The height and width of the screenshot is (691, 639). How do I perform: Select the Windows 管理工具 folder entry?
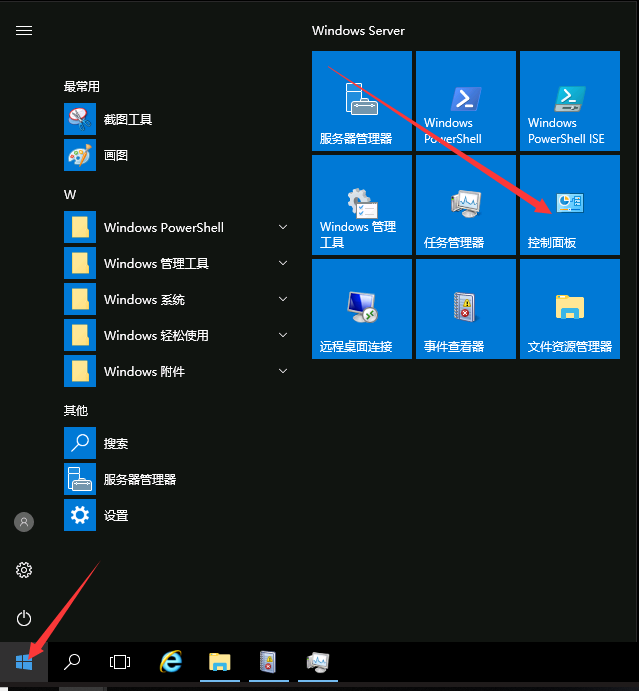point(176,263)
